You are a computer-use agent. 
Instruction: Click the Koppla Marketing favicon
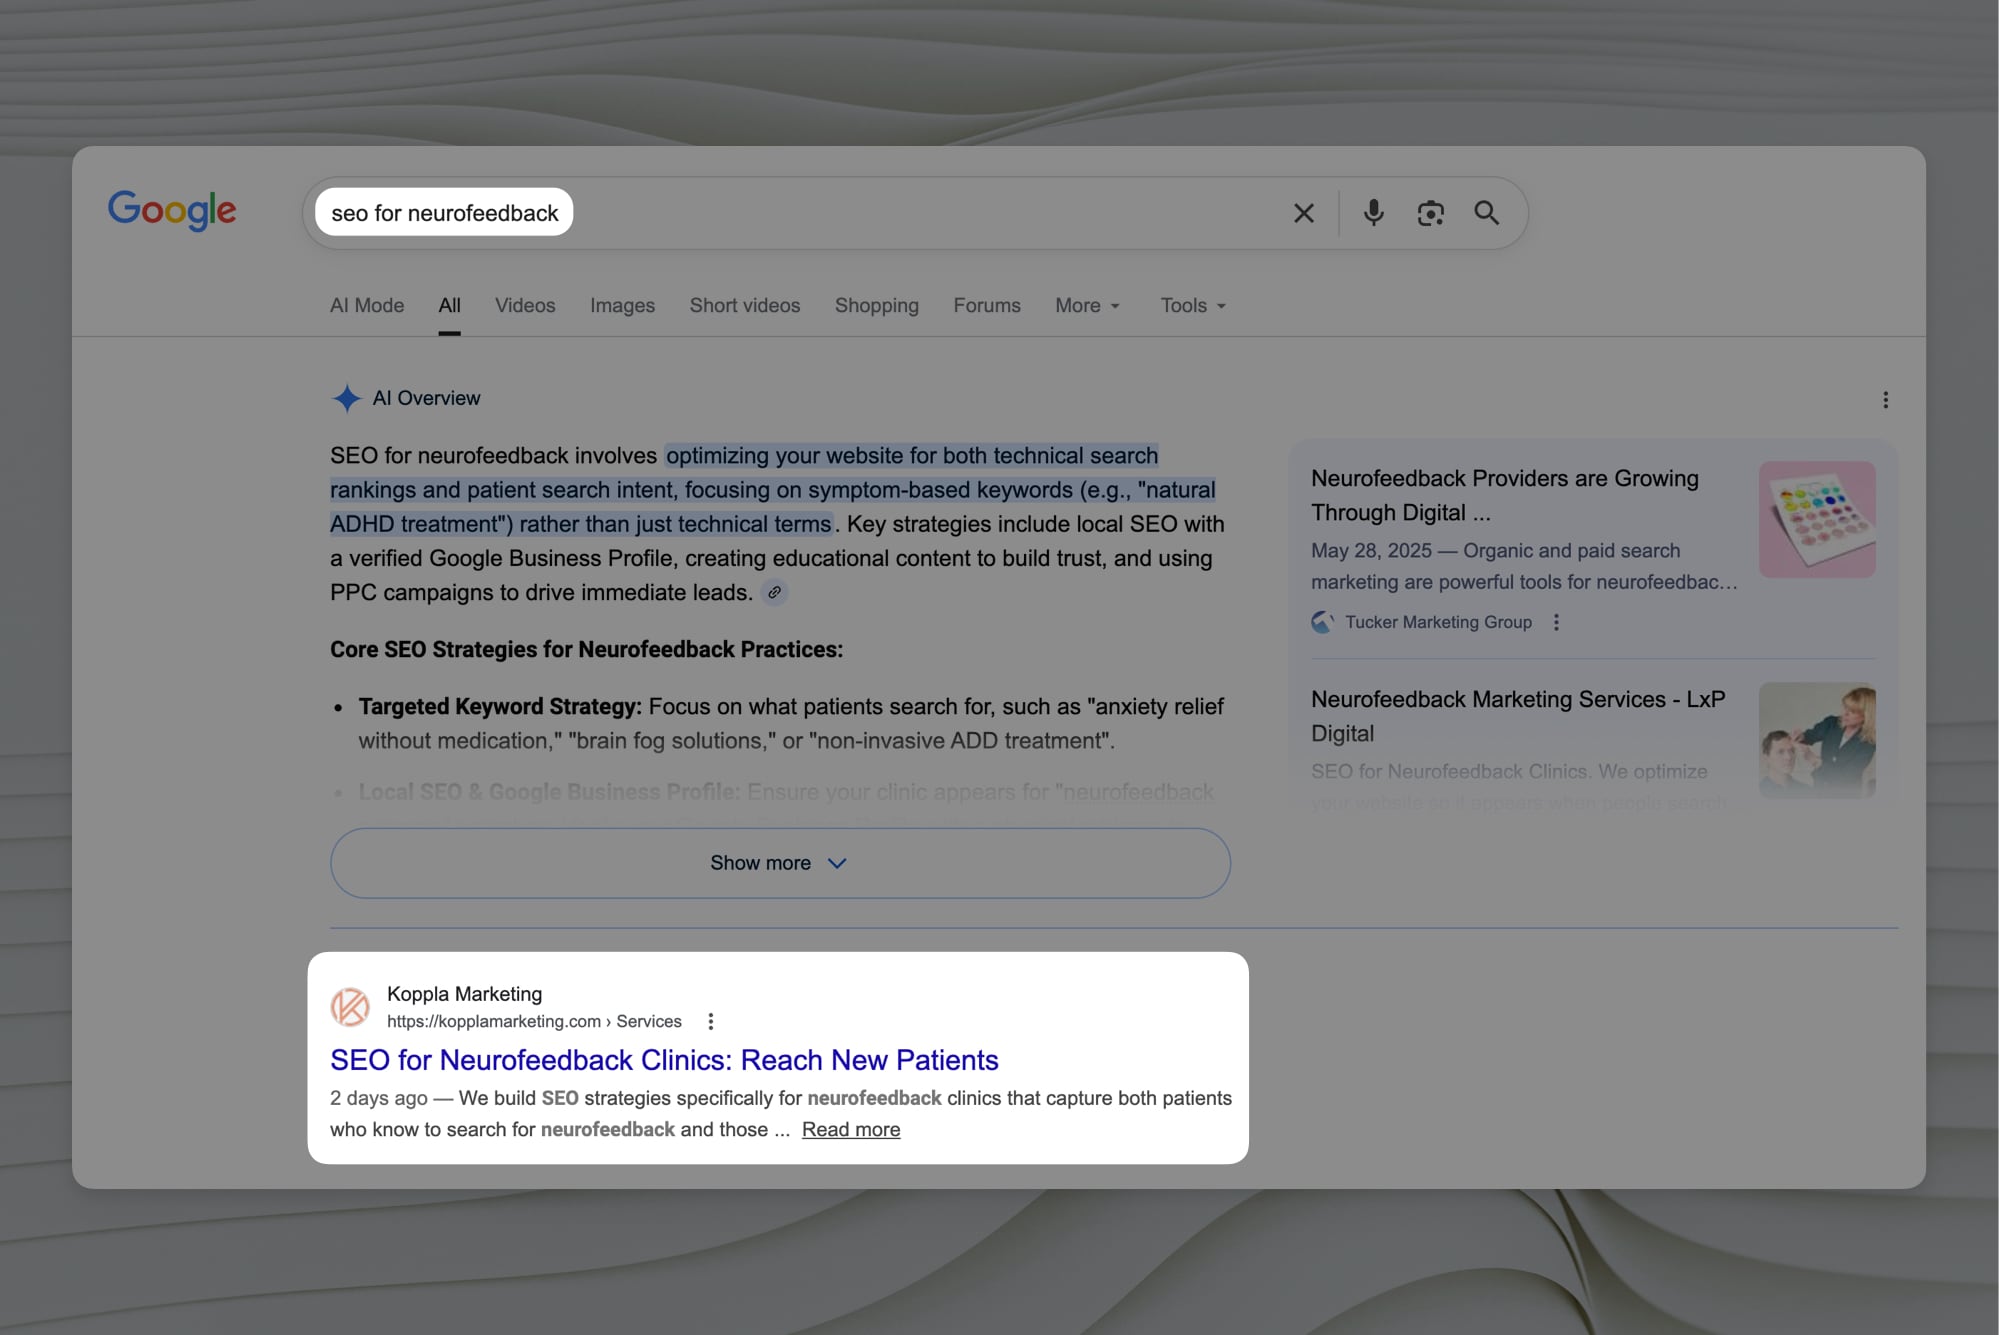pos(351,1007)
